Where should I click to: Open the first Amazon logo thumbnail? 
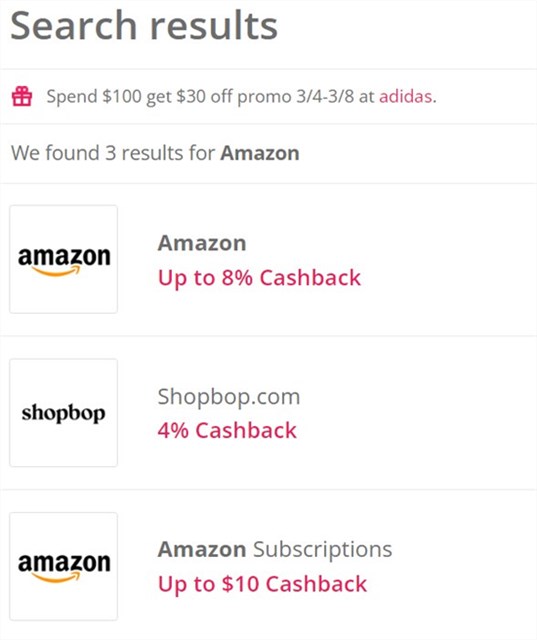pyautogui.click(x=64, y=259)
